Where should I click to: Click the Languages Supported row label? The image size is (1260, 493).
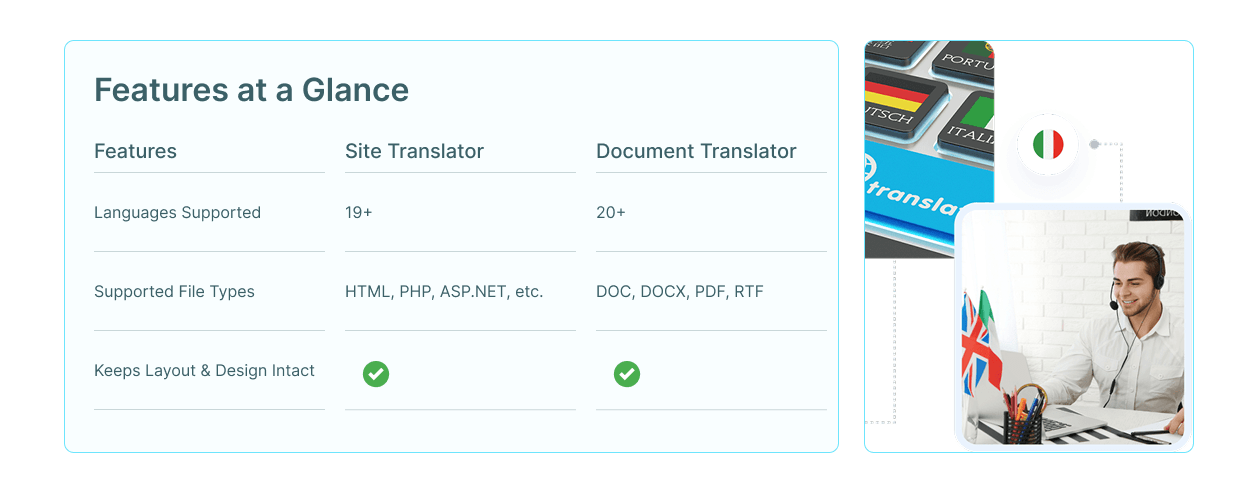coord(177,213)
